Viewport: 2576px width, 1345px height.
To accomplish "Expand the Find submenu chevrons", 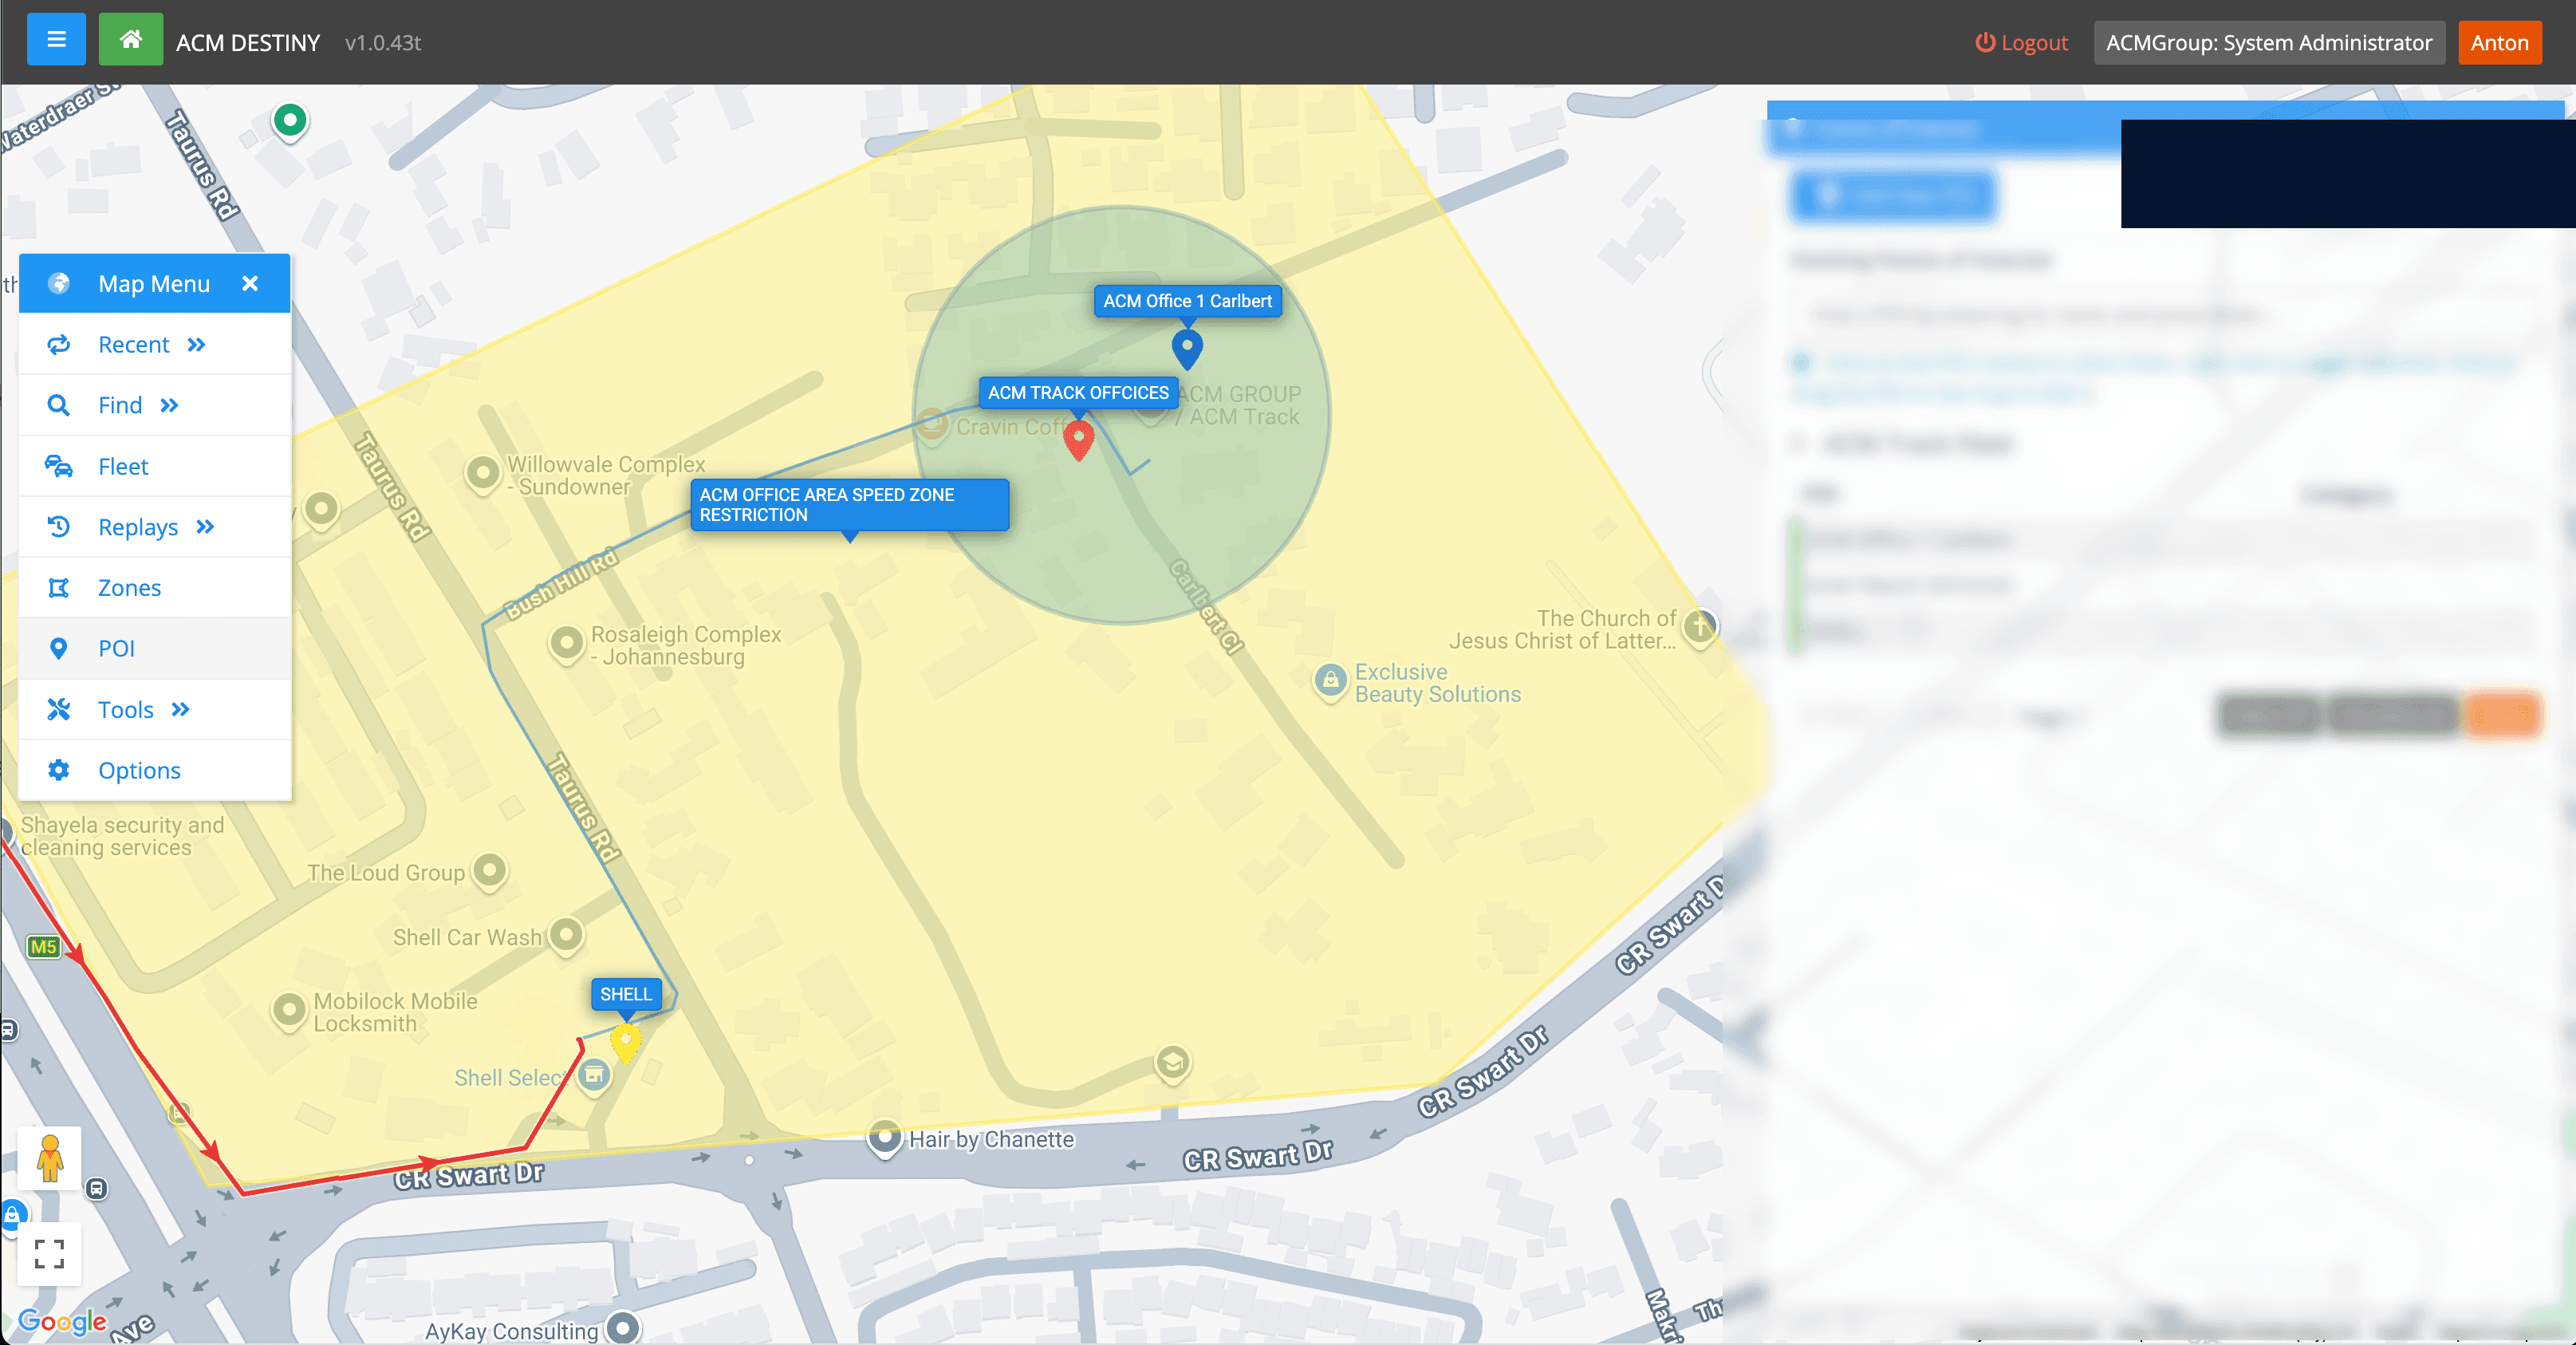I will [170, 405].
